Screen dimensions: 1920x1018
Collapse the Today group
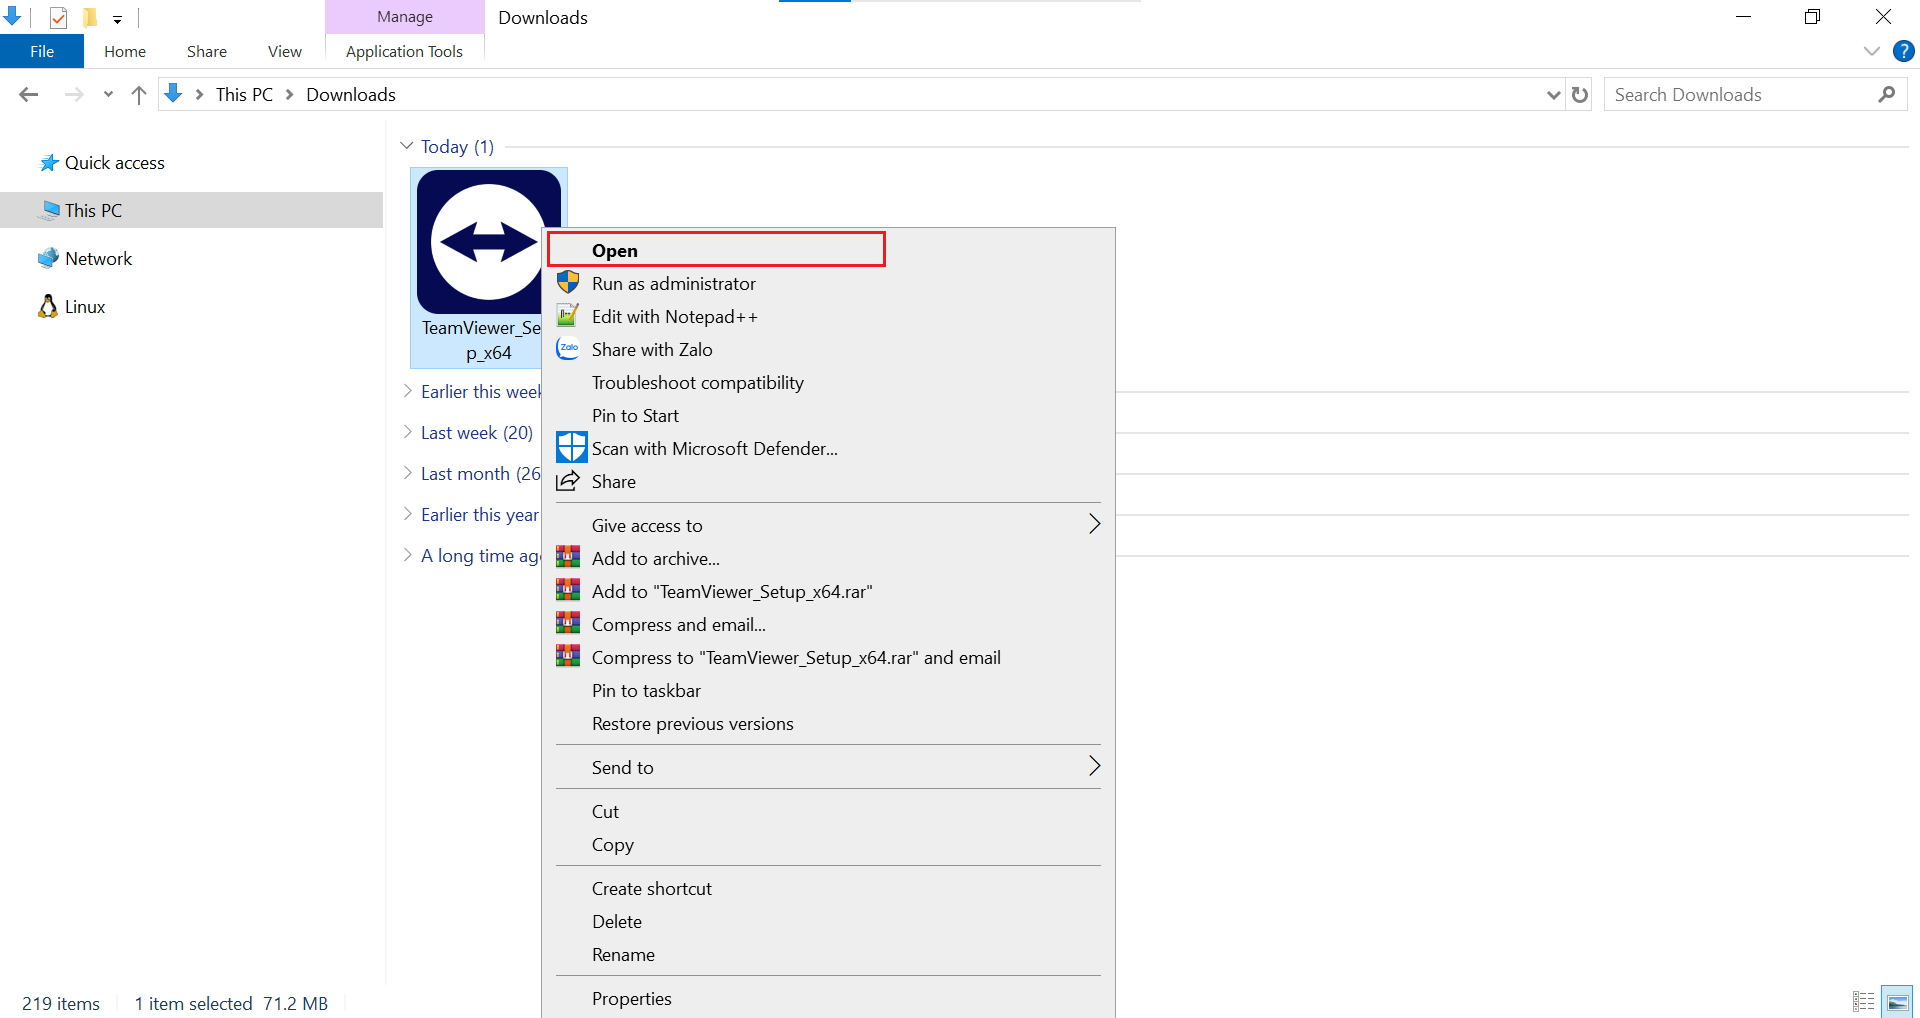pyautogui.click(x=407, y=146)
